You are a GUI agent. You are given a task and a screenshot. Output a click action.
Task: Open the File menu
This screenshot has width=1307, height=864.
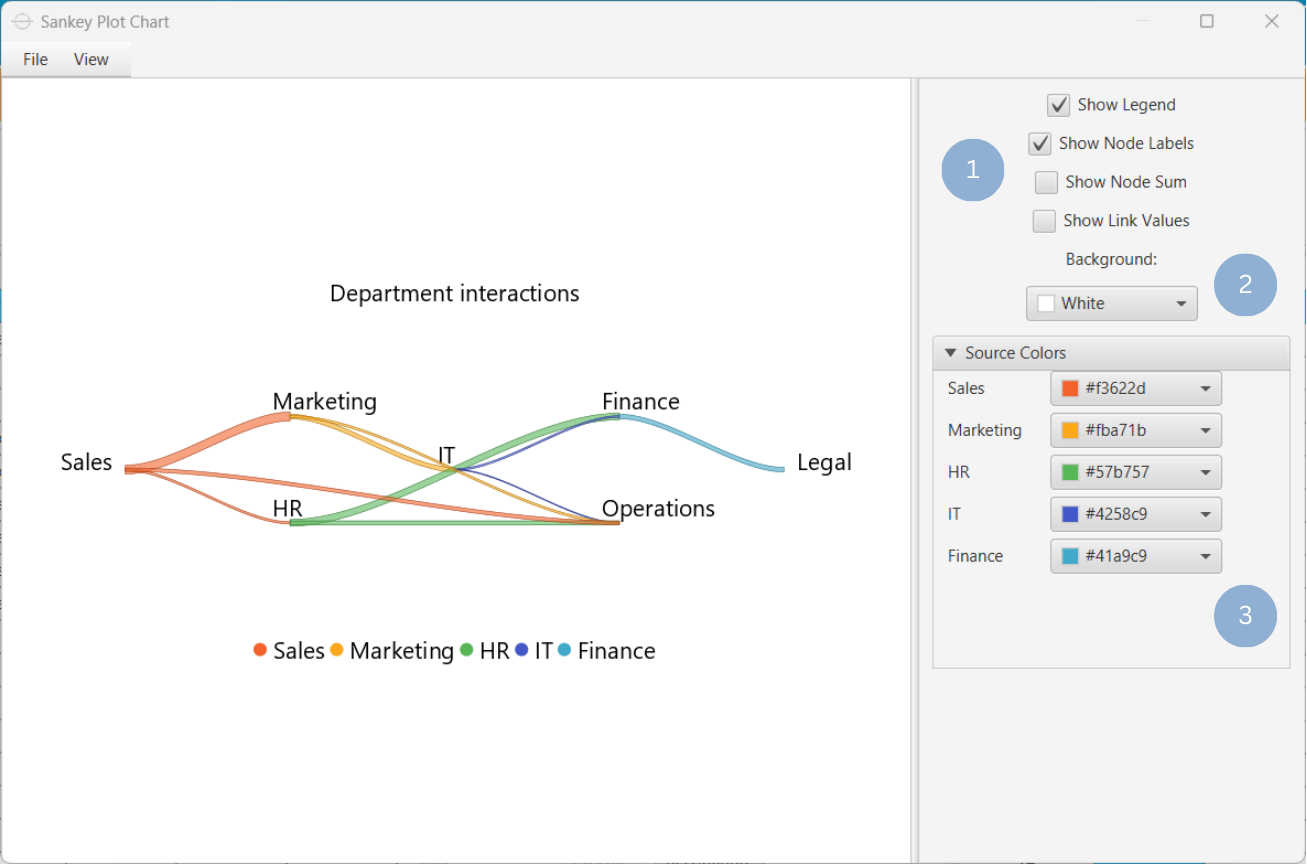pyautogui.click(x=34, y=59)
